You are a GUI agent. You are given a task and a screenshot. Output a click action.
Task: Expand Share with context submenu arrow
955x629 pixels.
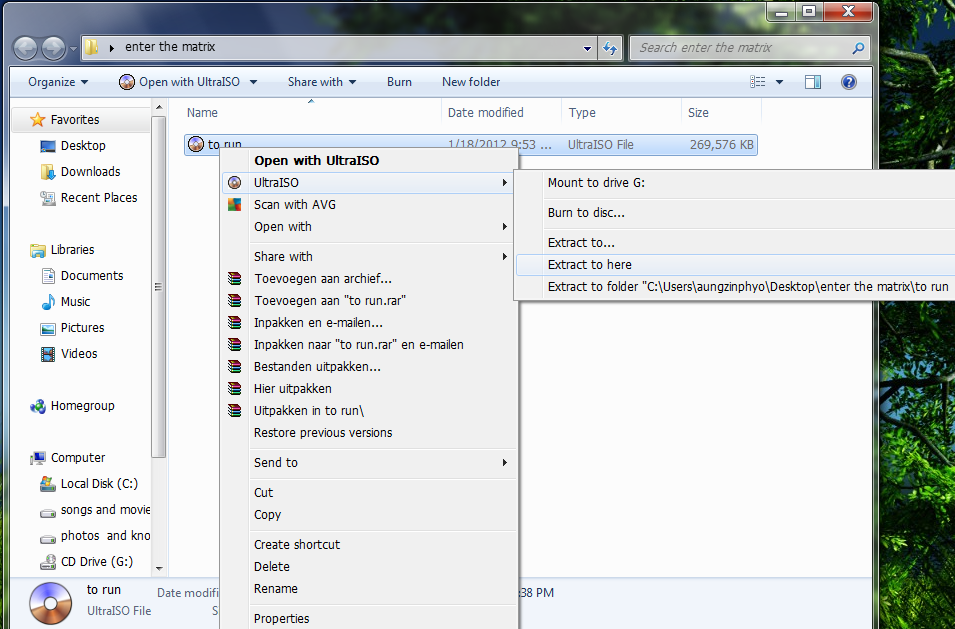click(504, 256)
